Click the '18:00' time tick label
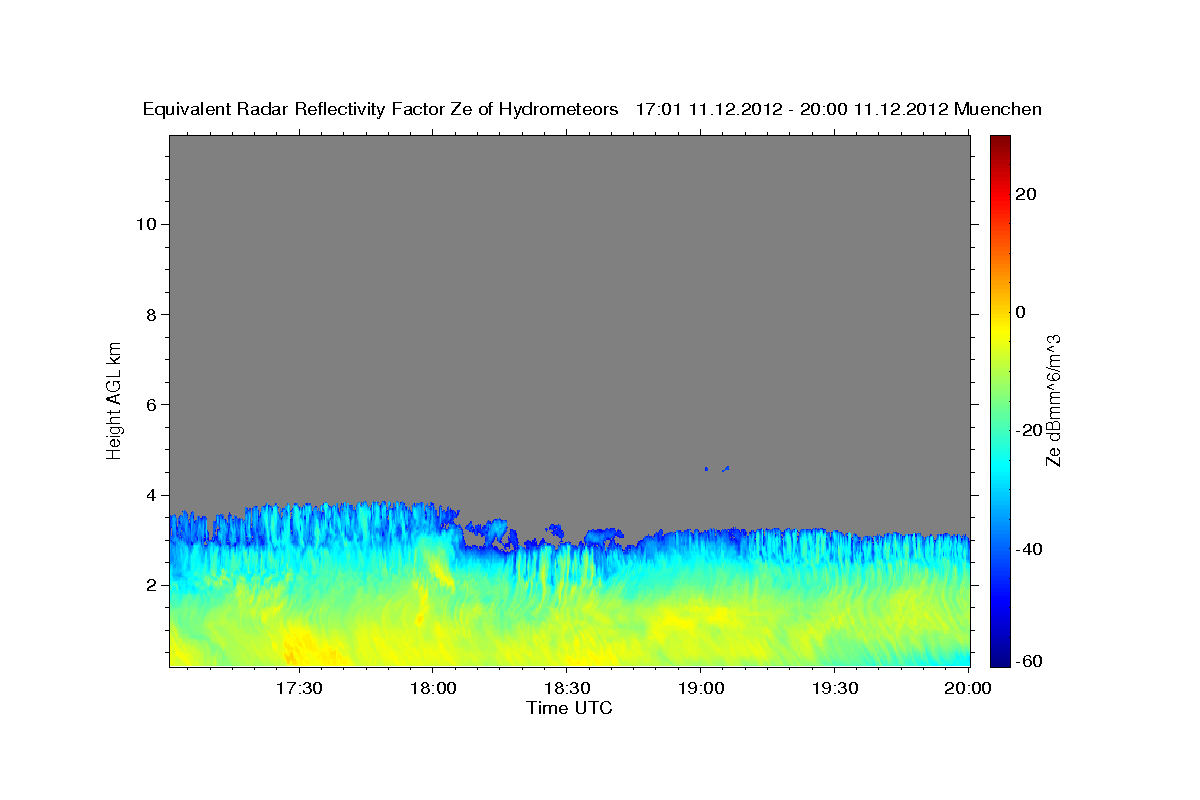 coord(432,688)
